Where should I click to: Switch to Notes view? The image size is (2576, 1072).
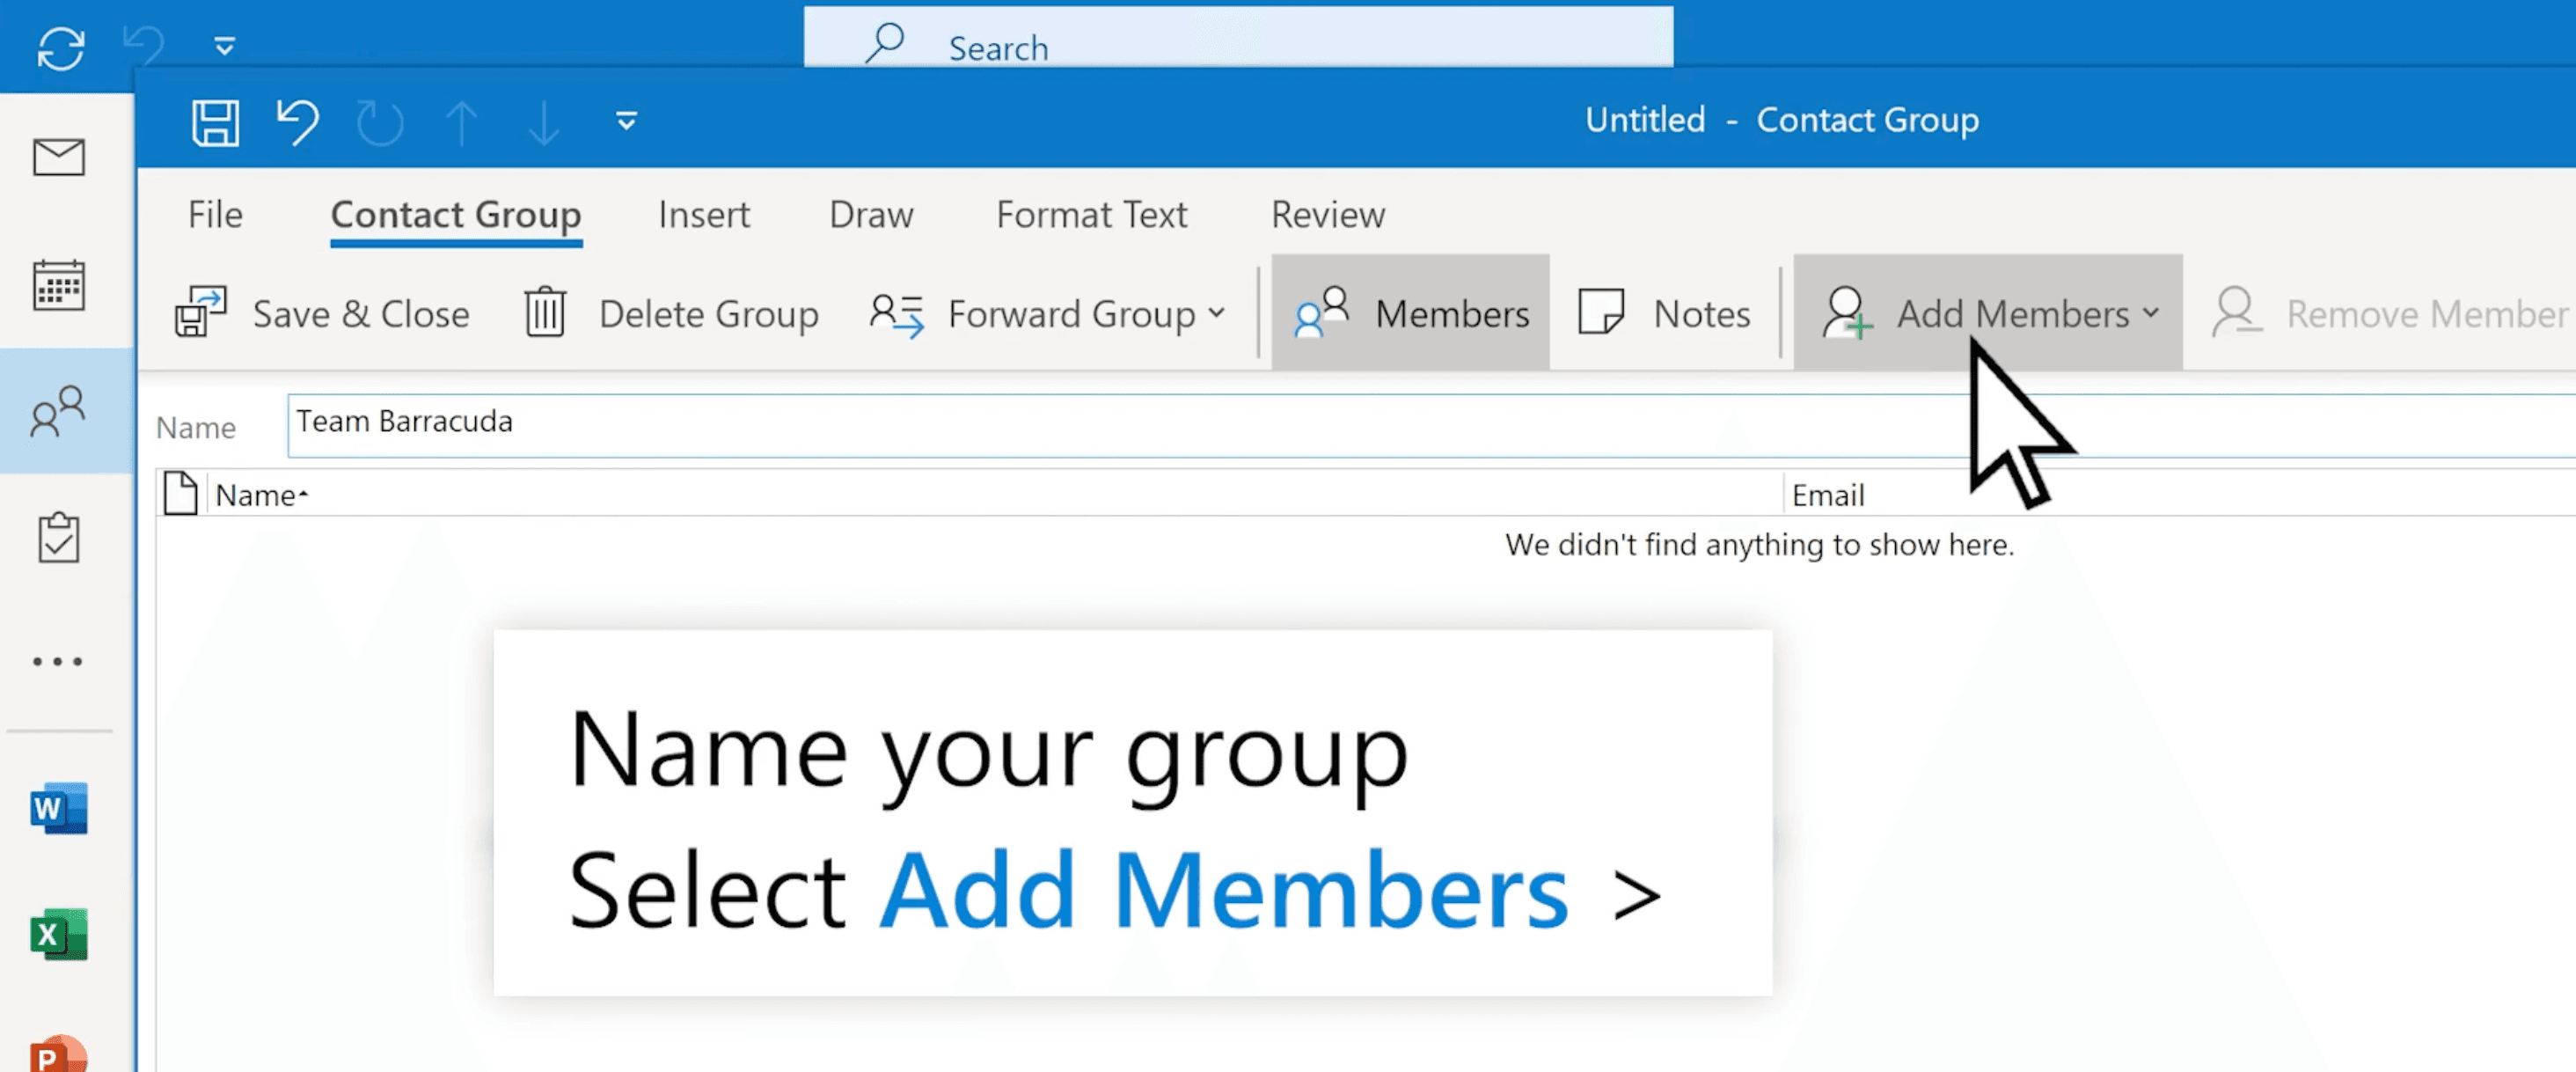[1664, 314]
